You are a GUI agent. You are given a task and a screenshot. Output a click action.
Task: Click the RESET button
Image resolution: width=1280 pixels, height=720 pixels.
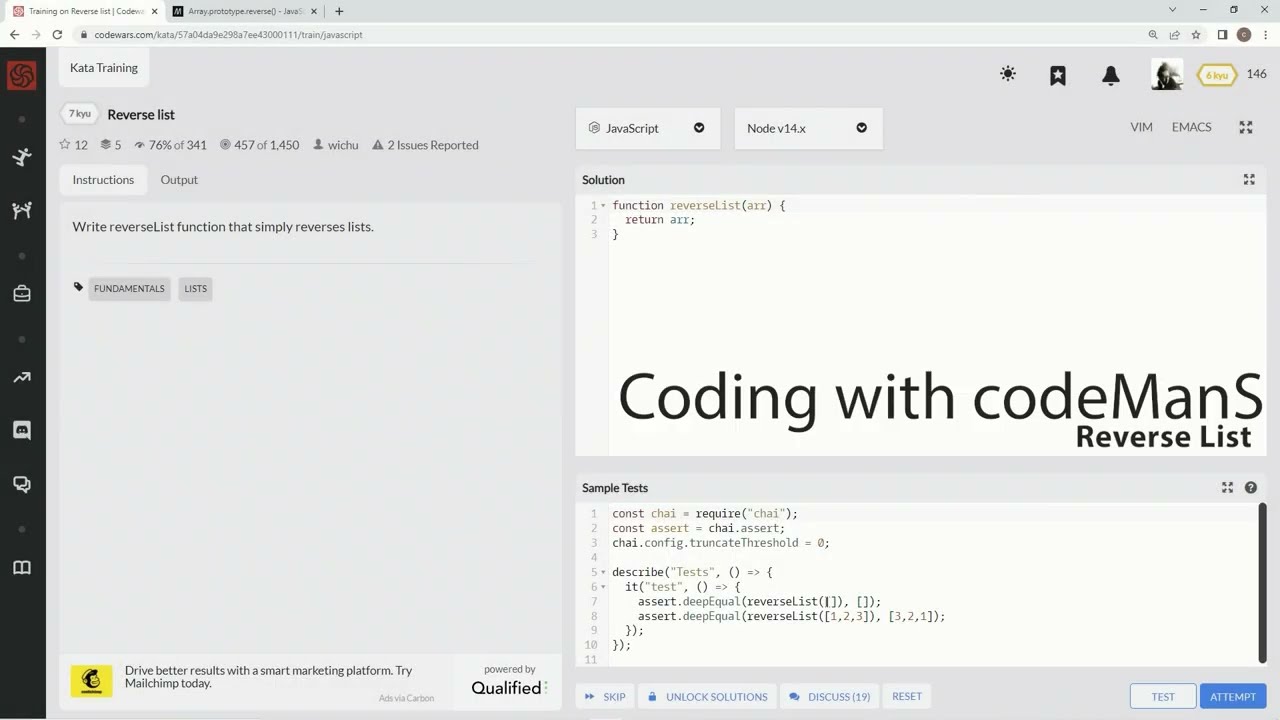(x=907, y=696)
